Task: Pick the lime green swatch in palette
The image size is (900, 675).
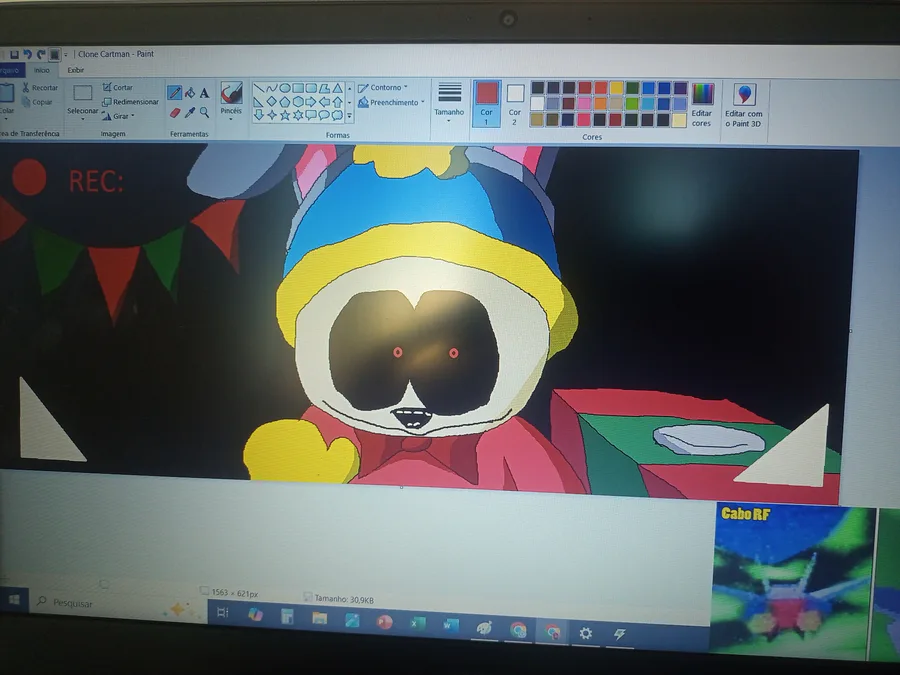Action: 632,104
